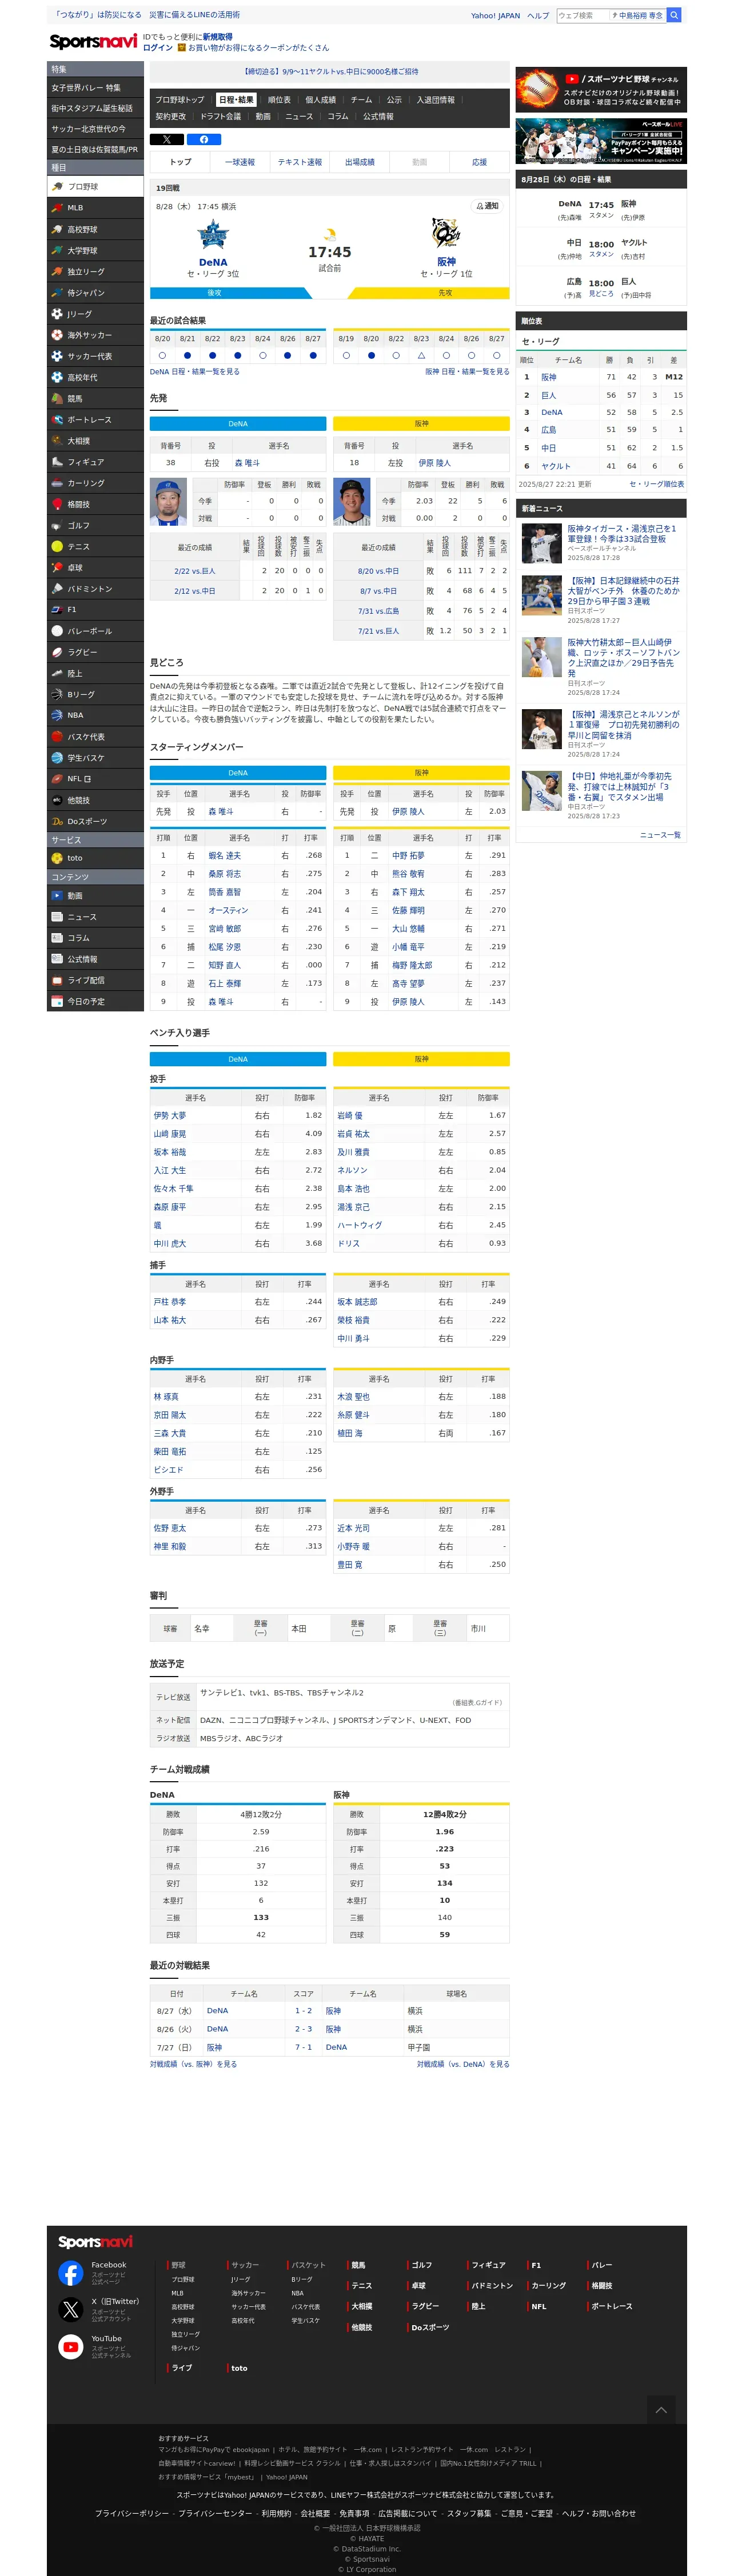Open 阪神 日程・結果一覧を見る link
This screenshot has height=2576, width=734.
click(467, 372)
